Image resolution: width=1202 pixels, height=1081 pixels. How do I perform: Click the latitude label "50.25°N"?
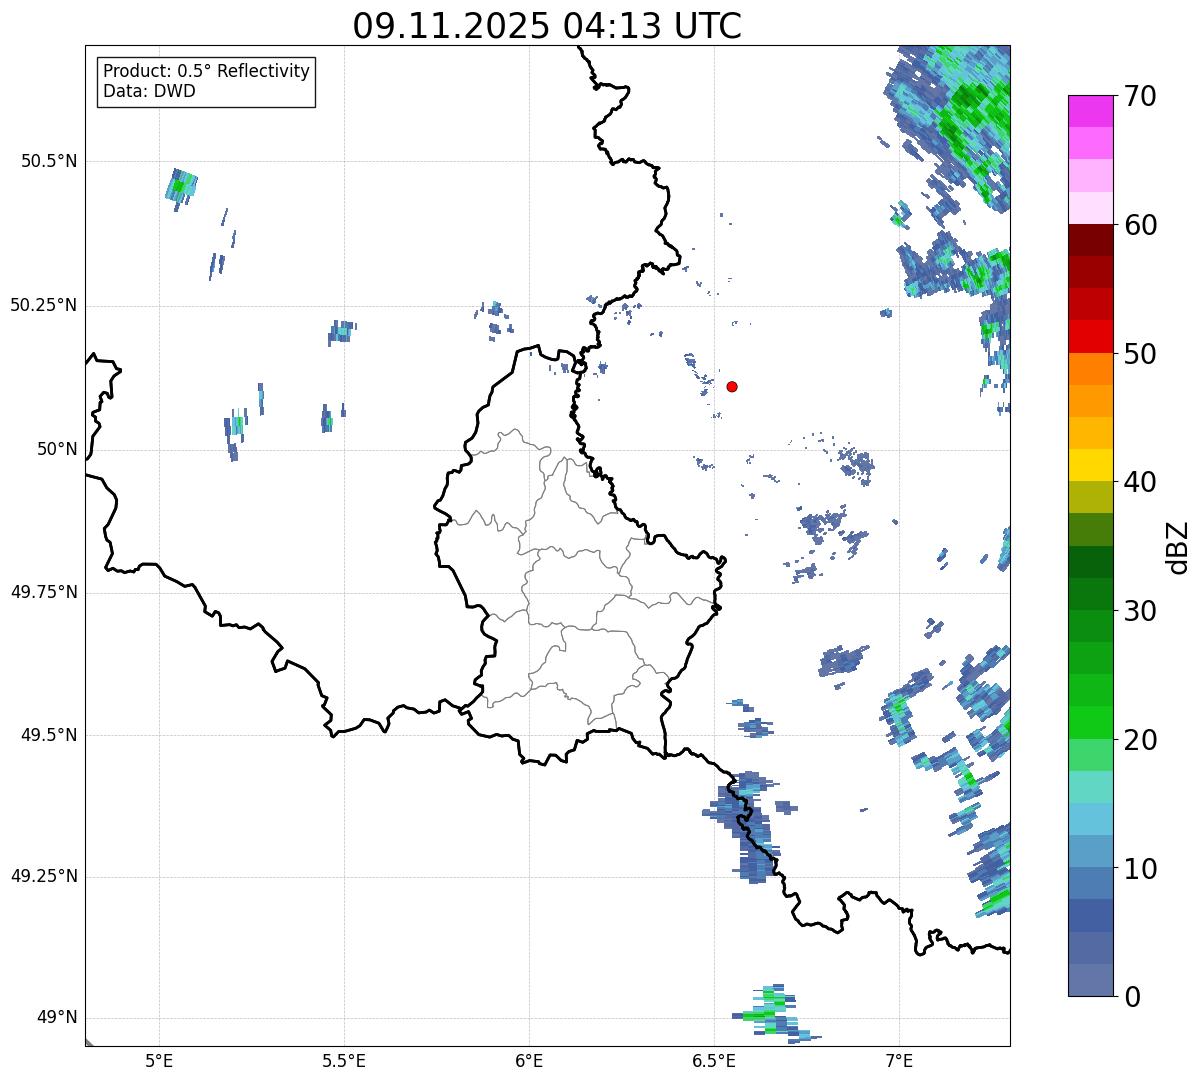(43, 305)
